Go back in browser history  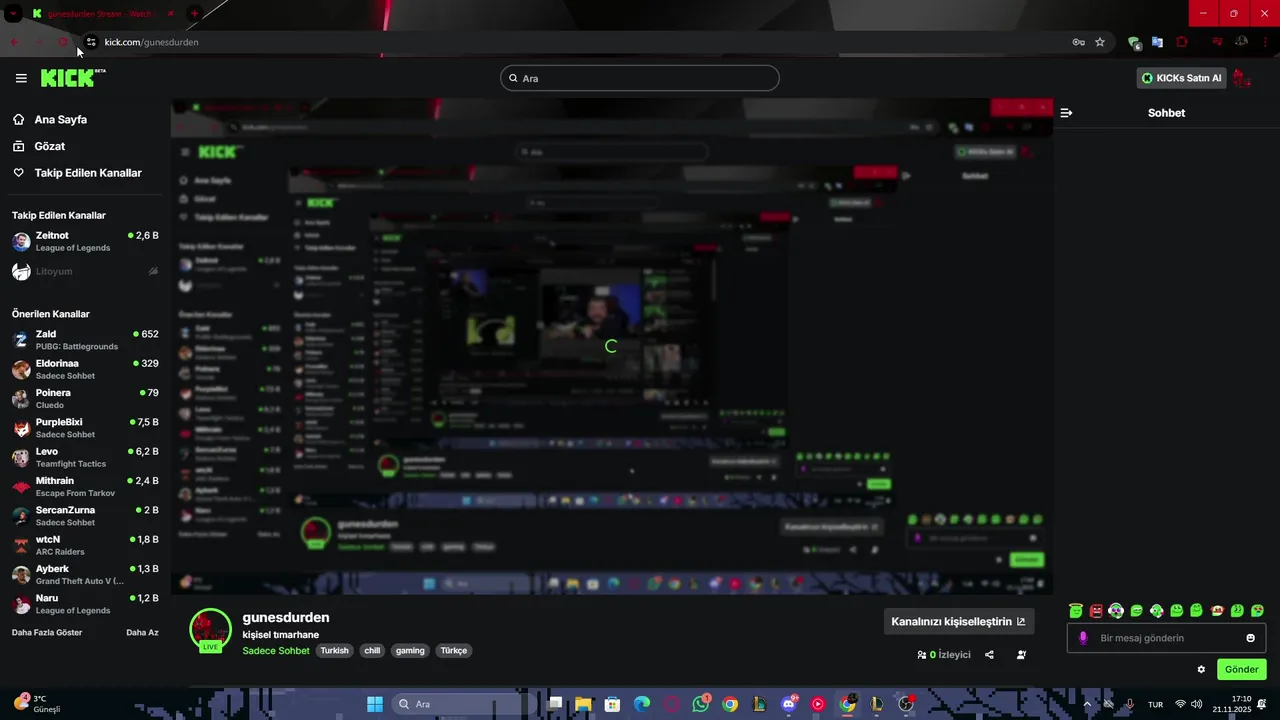pyautogui.click(x=14, y=42)
